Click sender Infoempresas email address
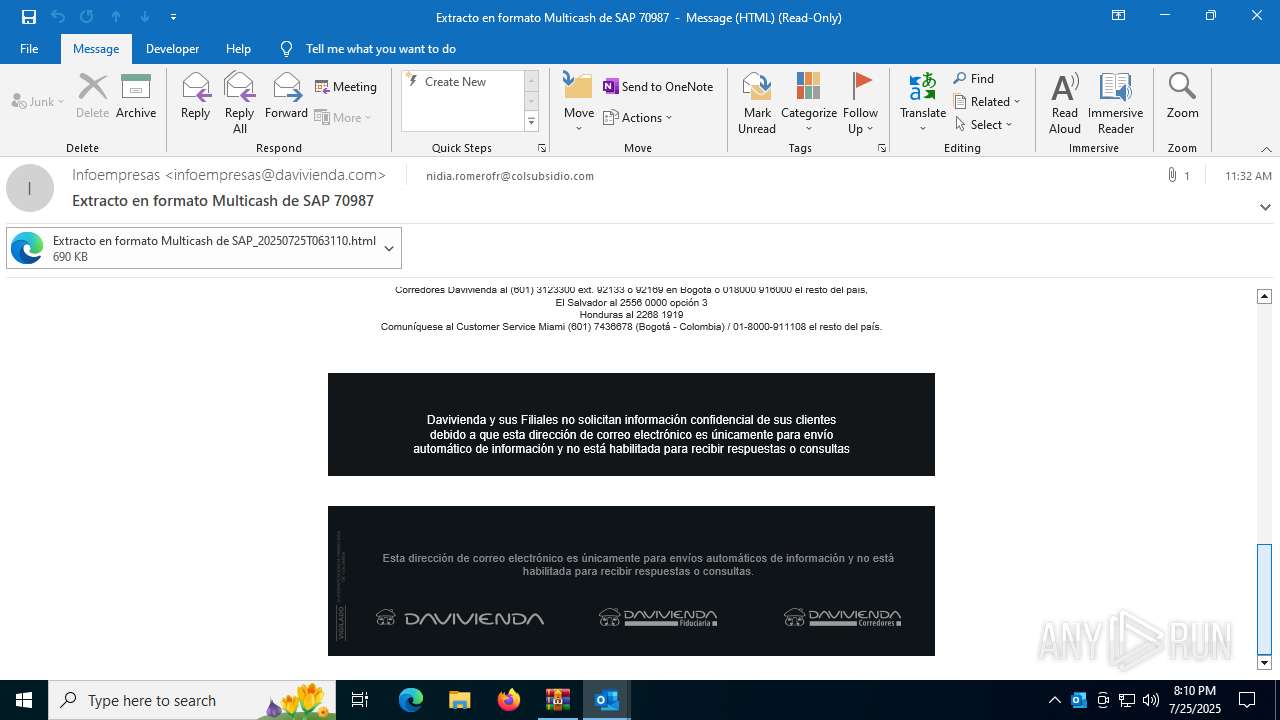The width and height of the screenshot is (1280, 720). (x=229, y=175)
